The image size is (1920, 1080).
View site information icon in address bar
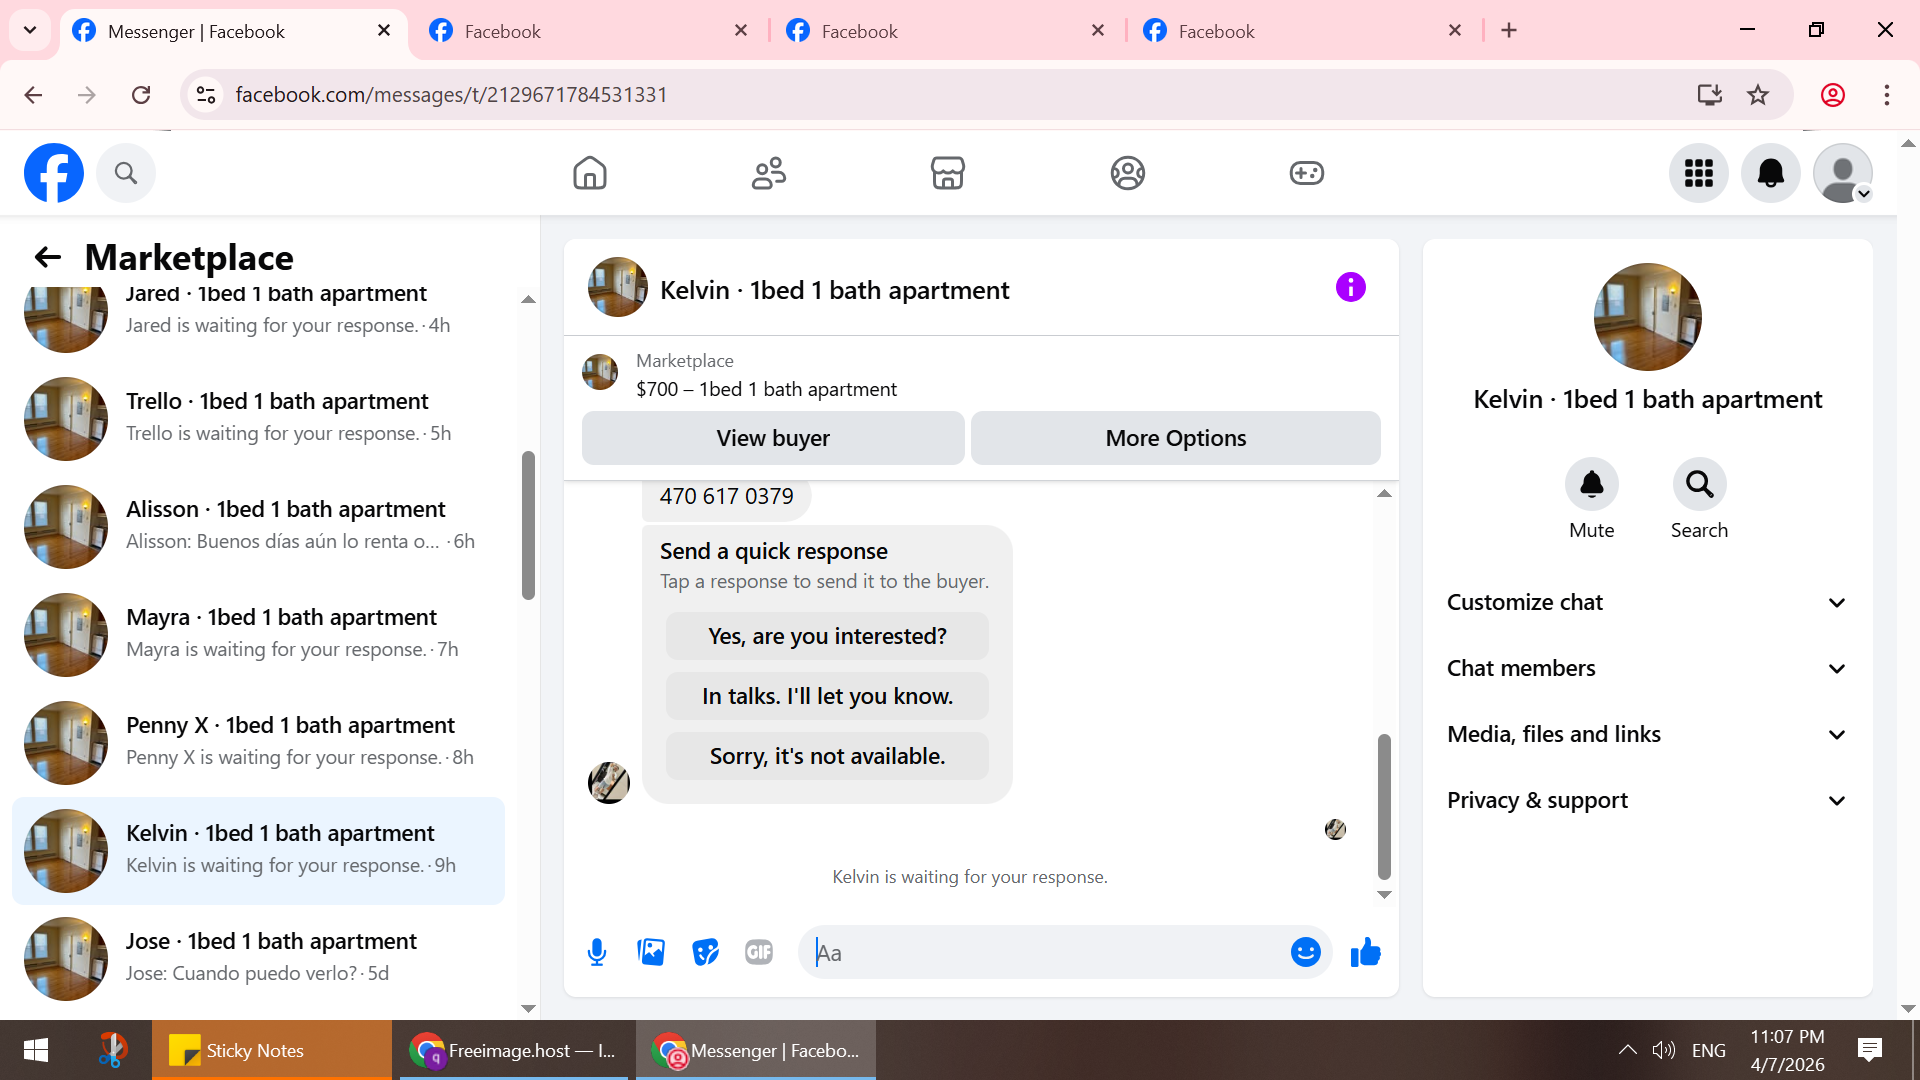[x=206, y=95]
